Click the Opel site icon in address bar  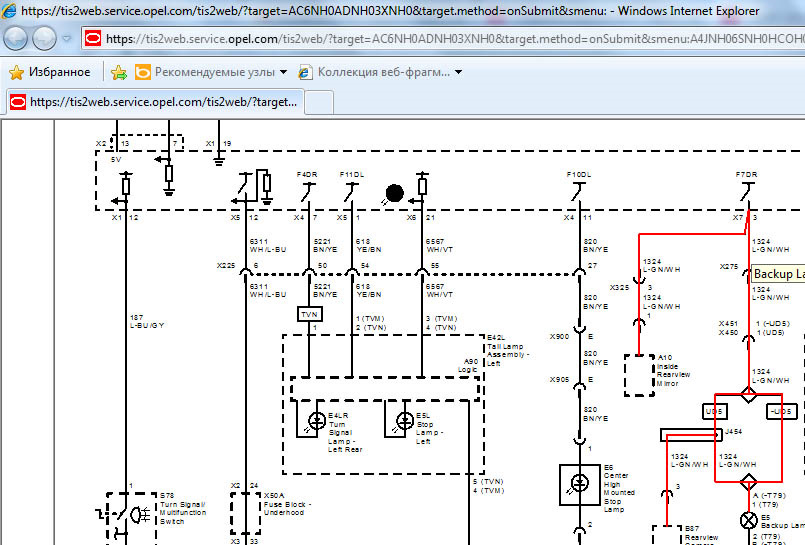(93, 38)
